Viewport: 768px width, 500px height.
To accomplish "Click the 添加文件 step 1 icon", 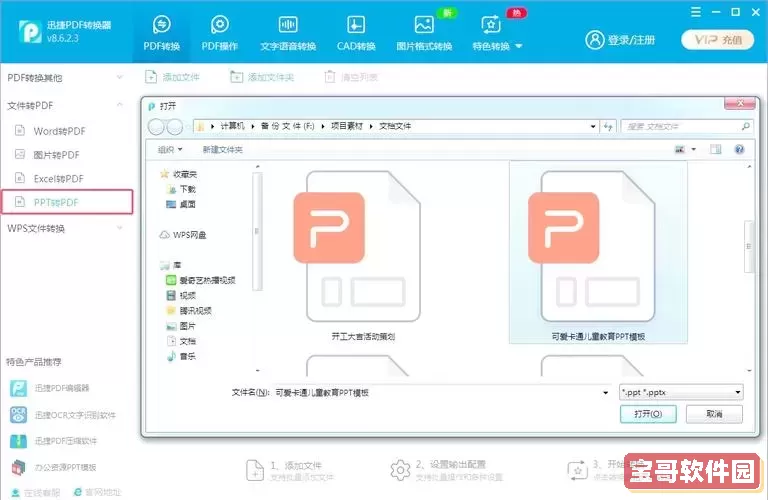I will pyautogui.click(x=255, y=470).
